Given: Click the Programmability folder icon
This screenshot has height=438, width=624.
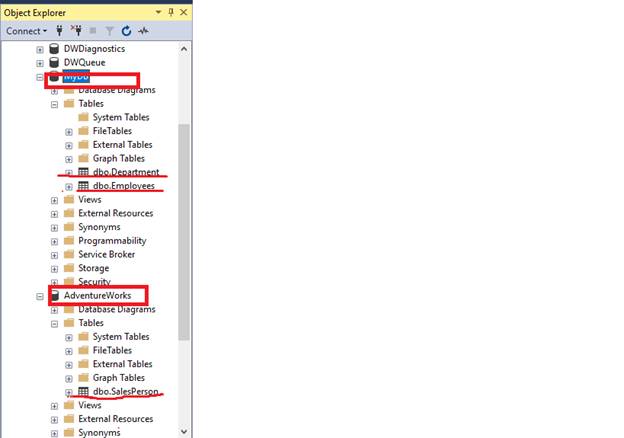Looking at the screenshot, I should [69, 240].
